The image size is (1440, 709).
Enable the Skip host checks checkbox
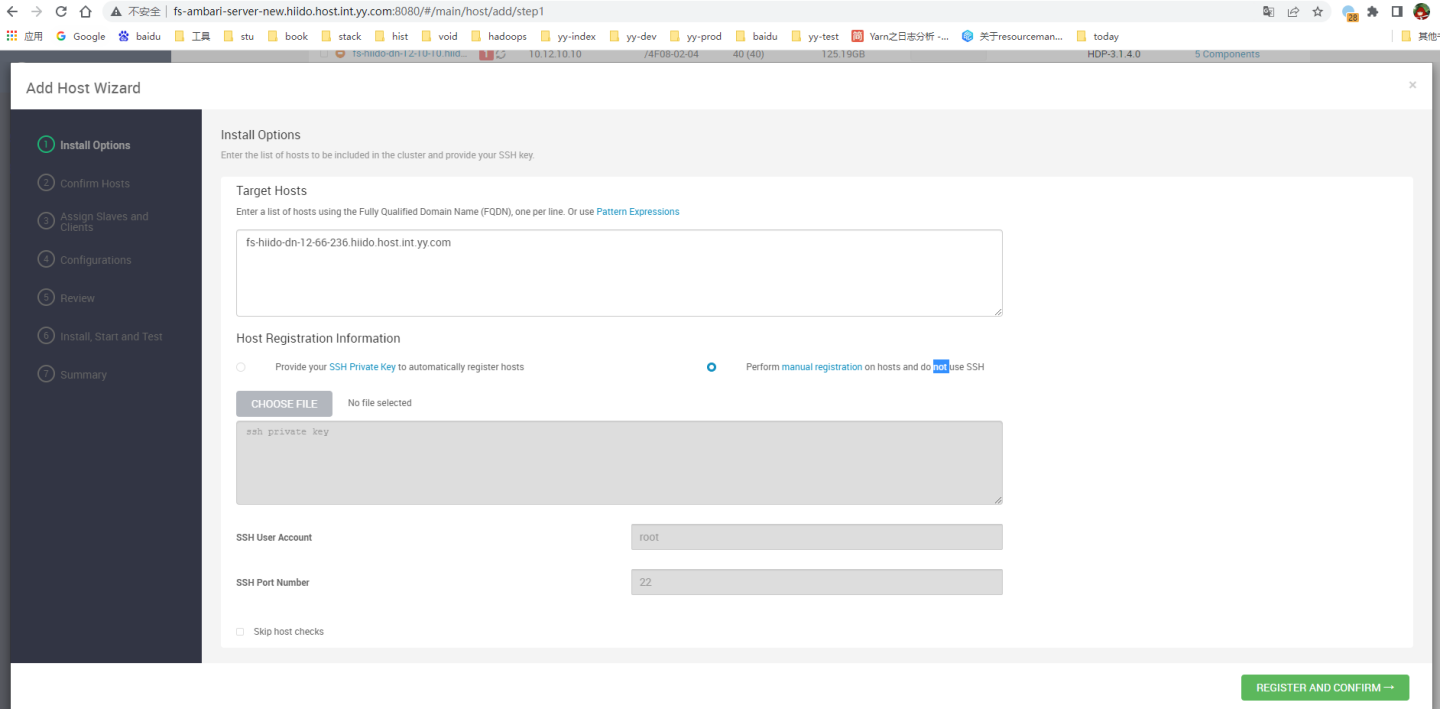click(240, 632)
